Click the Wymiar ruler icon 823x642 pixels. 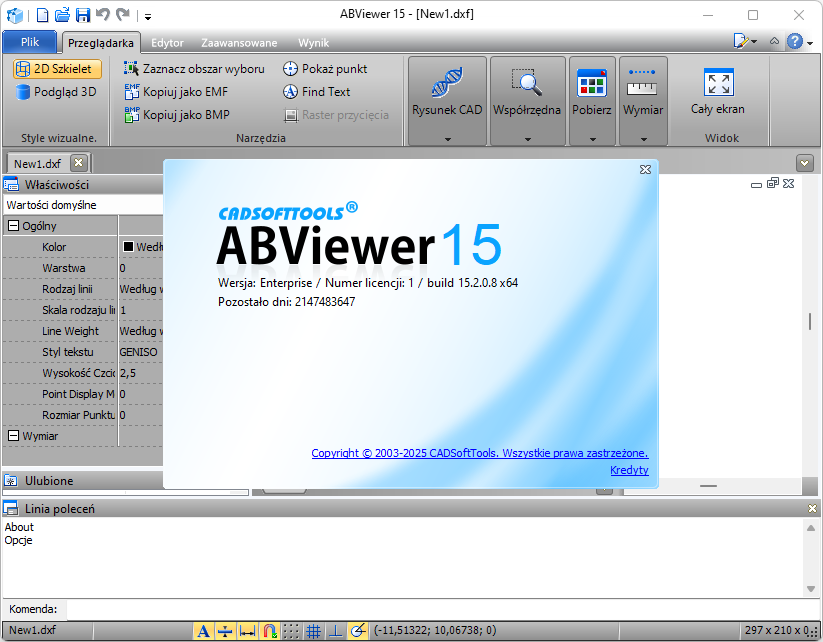tap(642, 82)
